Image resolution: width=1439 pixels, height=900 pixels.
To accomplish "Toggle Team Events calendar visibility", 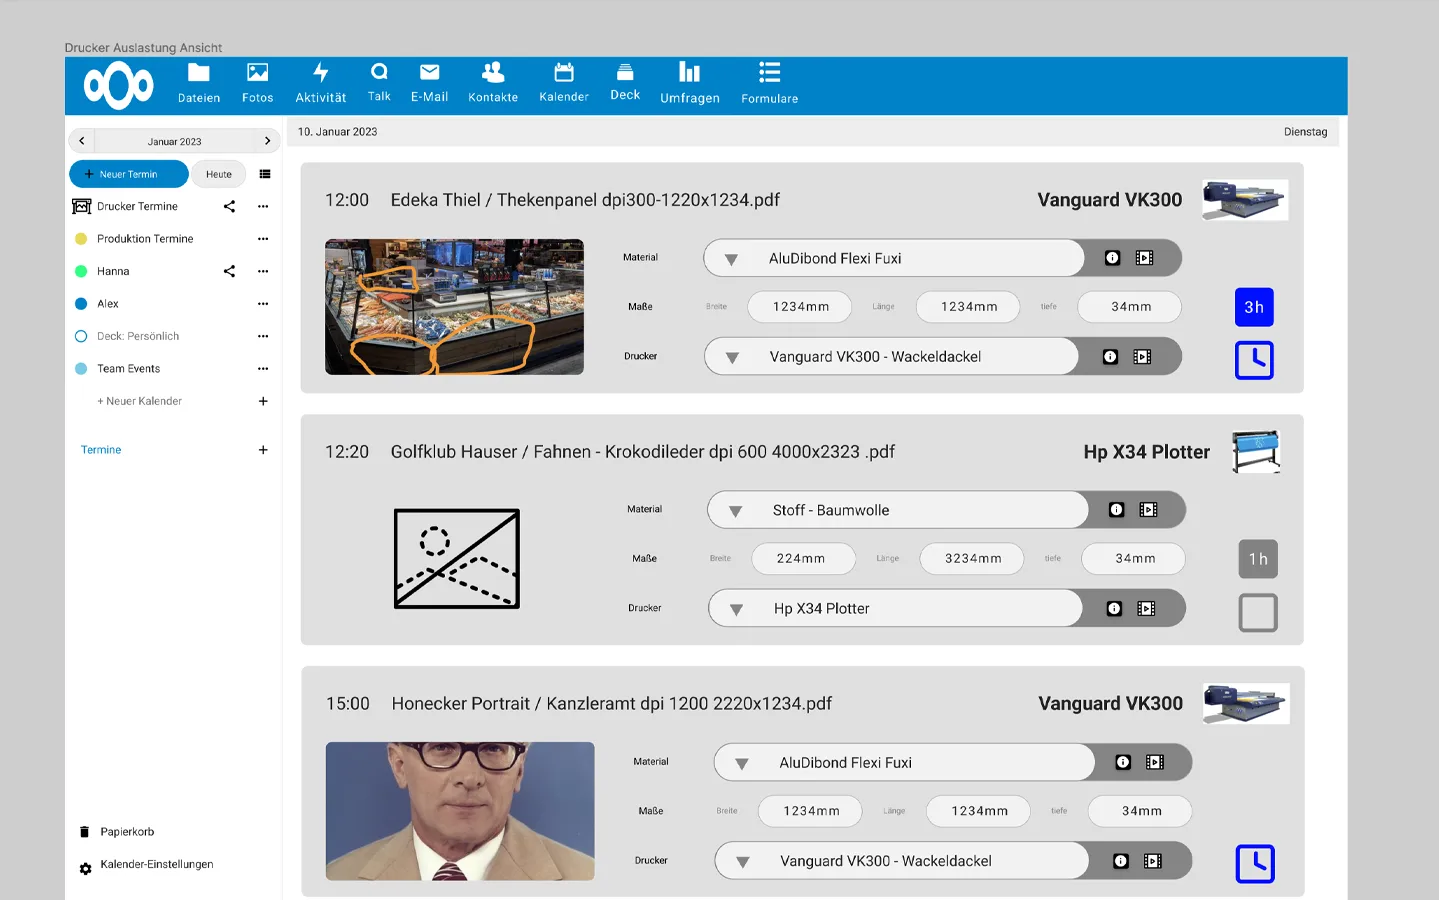I will [x=81, y=369].
